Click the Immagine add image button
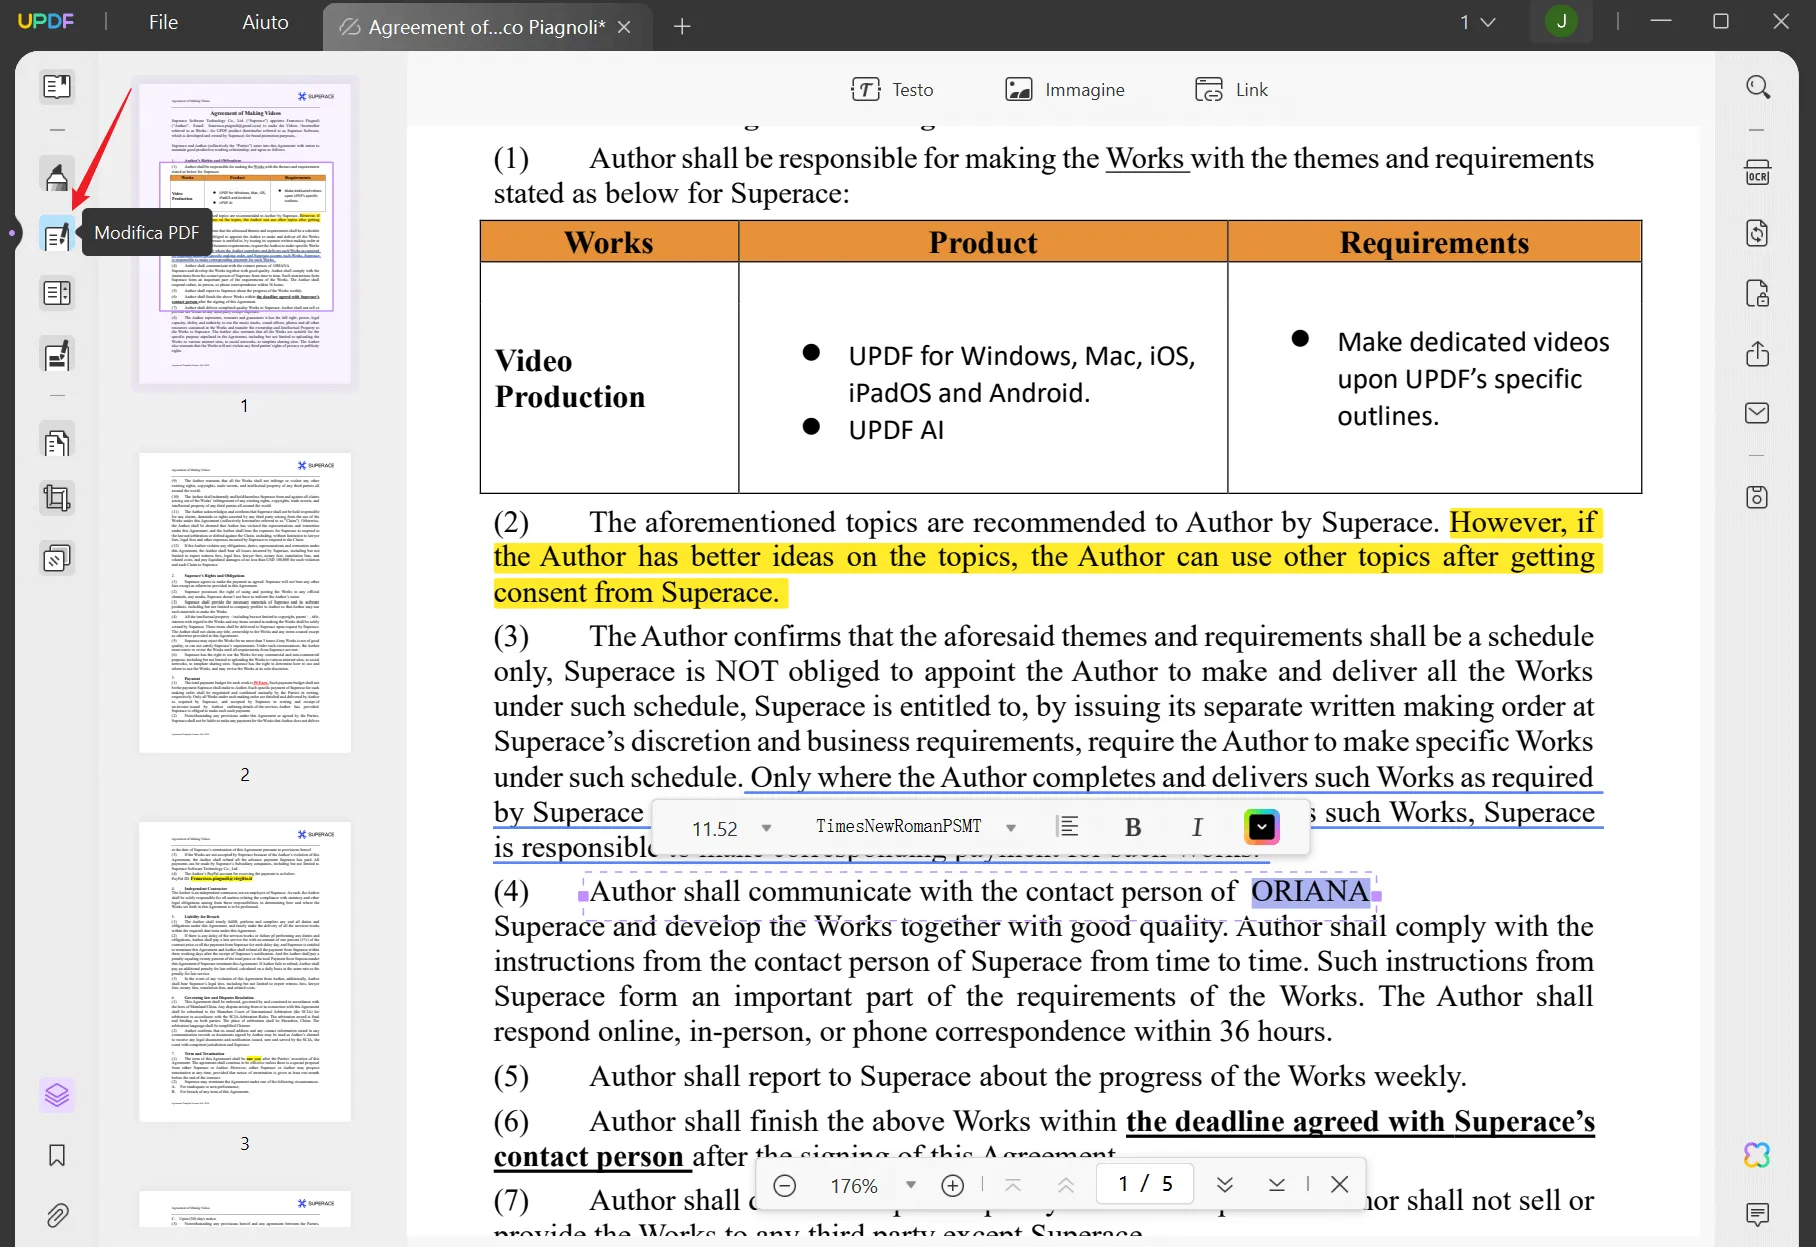 click(x=1065, y=90)
